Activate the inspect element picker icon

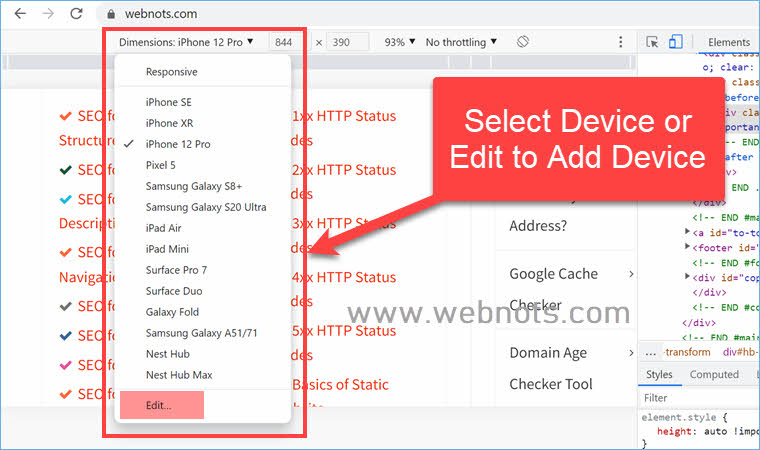pyautogui.click(x=652, y=42)
